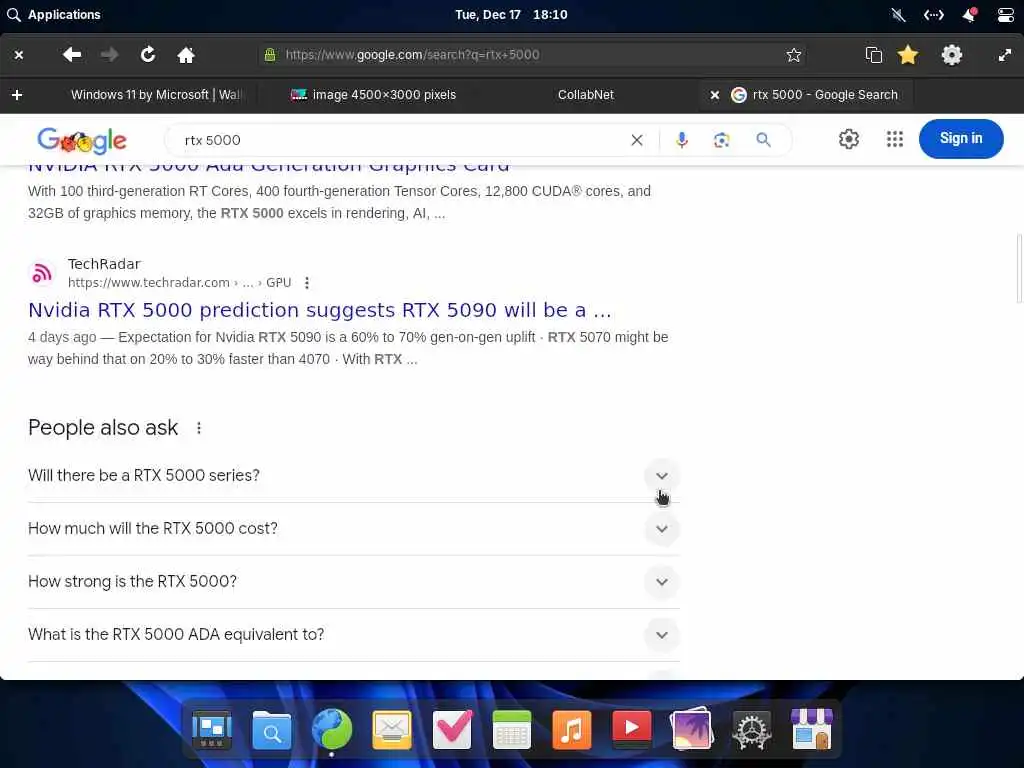Click the Google logo
Screen dimensions: 1024x768
[82, 140]
